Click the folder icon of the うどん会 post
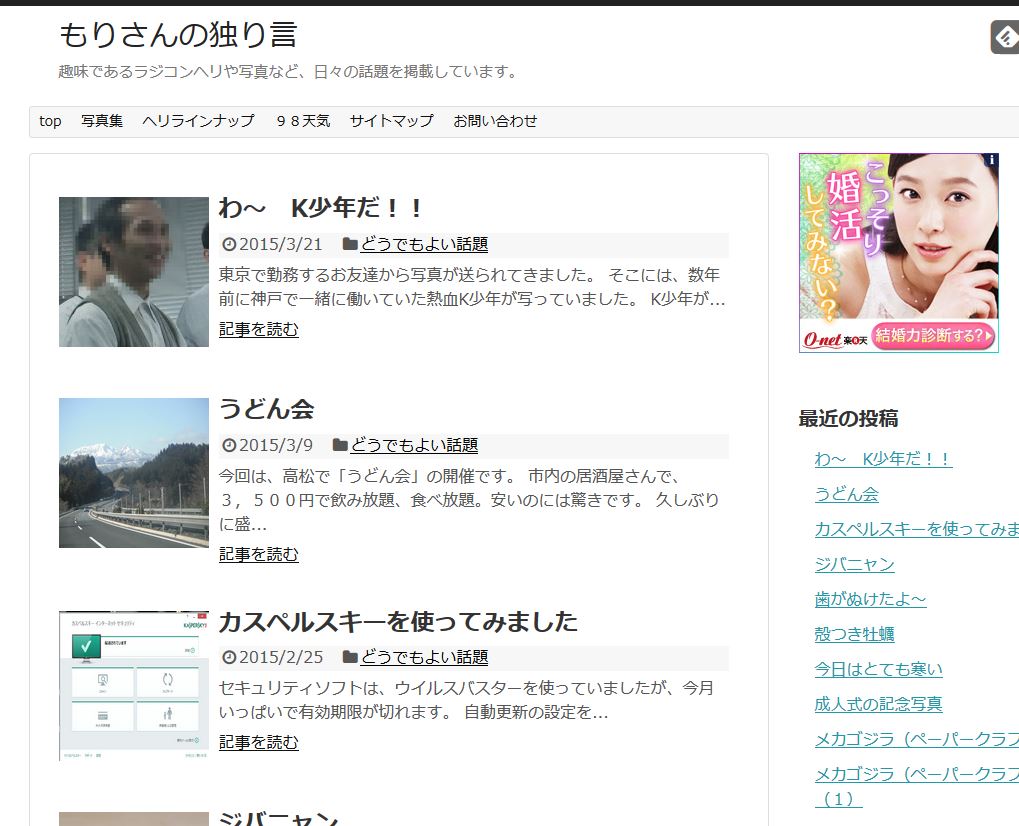 click(x=340, y=445)
